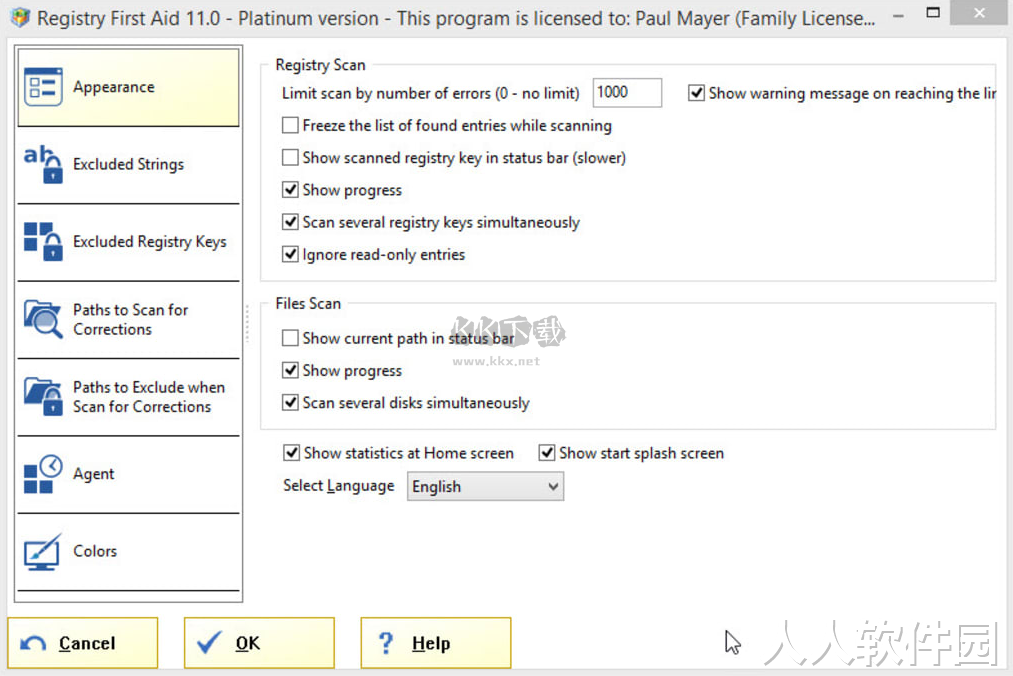Toggle Show warning message on reaching the limit

pyautogui.click(x=696, y=93)
